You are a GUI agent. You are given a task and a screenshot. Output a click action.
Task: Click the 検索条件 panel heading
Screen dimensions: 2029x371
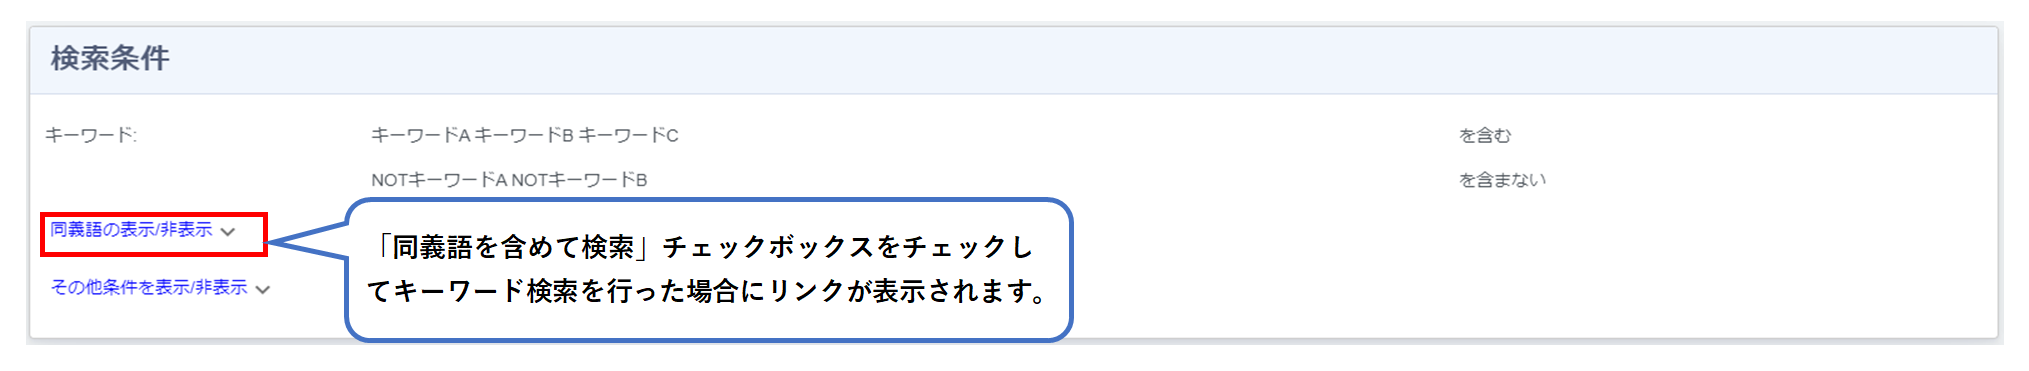coord(110,58)
